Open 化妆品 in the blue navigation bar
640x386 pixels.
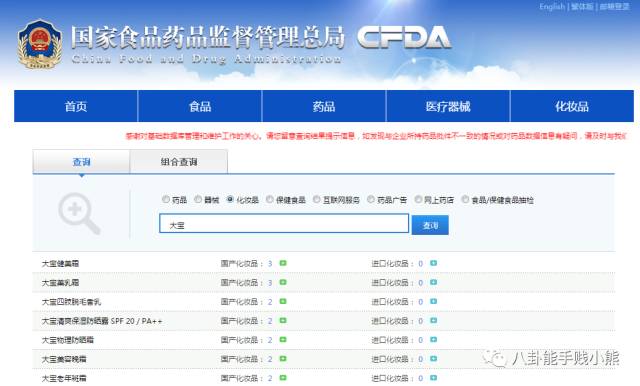[572, 106]
